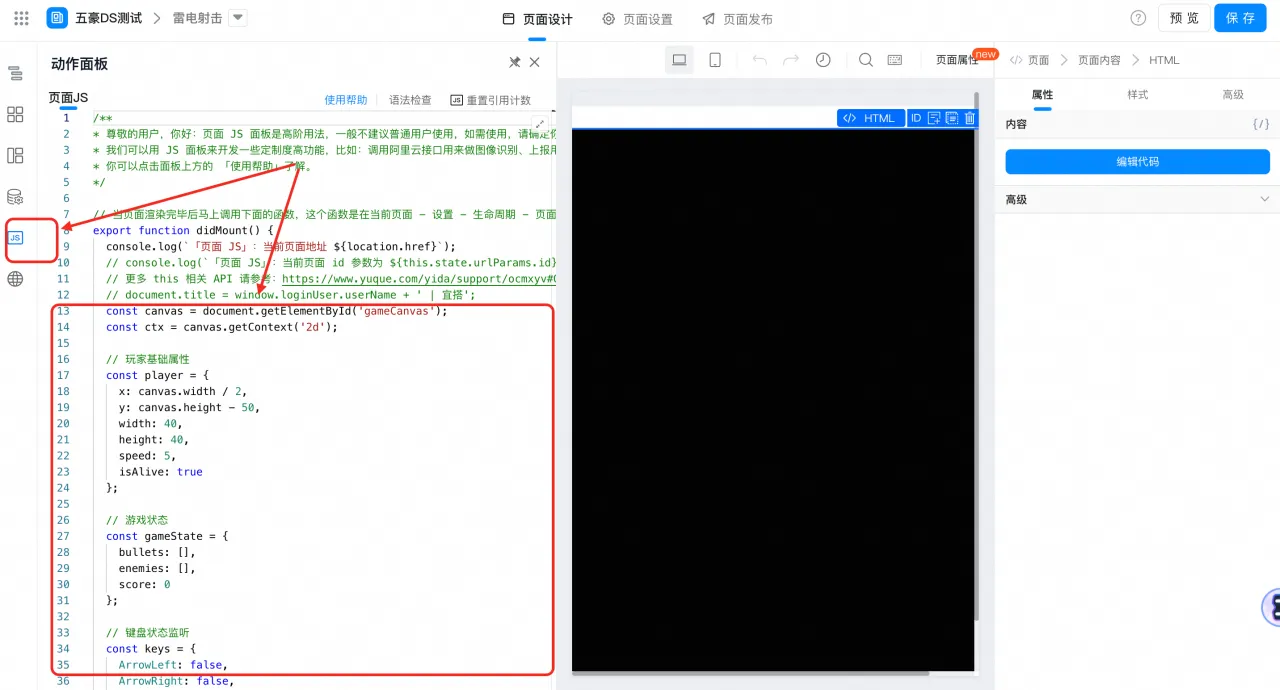Viewport: 1280px width, 690px height.
Task: Open the history clock icon
Action: click(x=823, y=60)
